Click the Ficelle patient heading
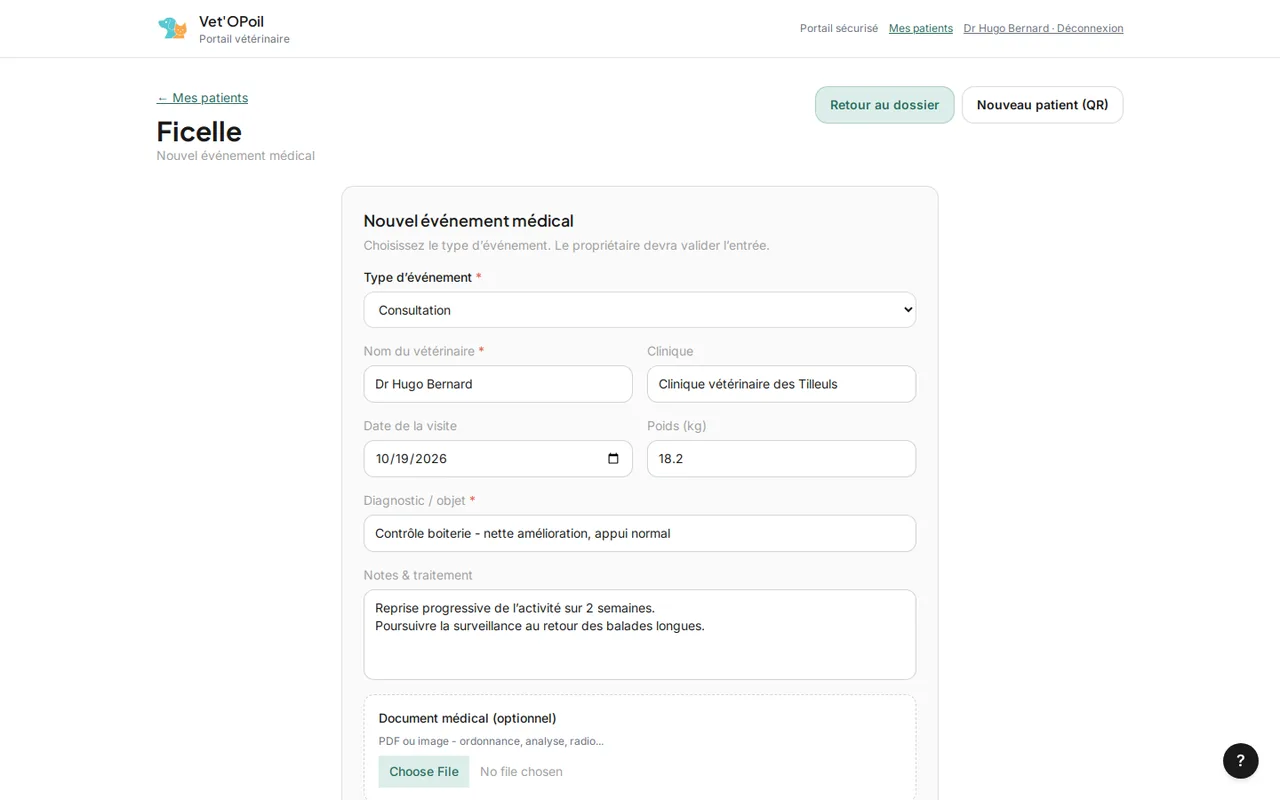 pyautogui.click(x=199, y=131)
